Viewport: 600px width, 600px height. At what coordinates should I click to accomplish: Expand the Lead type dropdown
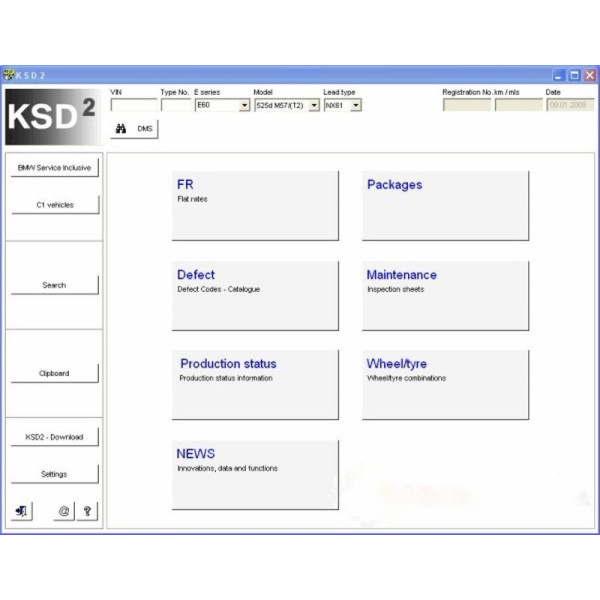(356, 104)
